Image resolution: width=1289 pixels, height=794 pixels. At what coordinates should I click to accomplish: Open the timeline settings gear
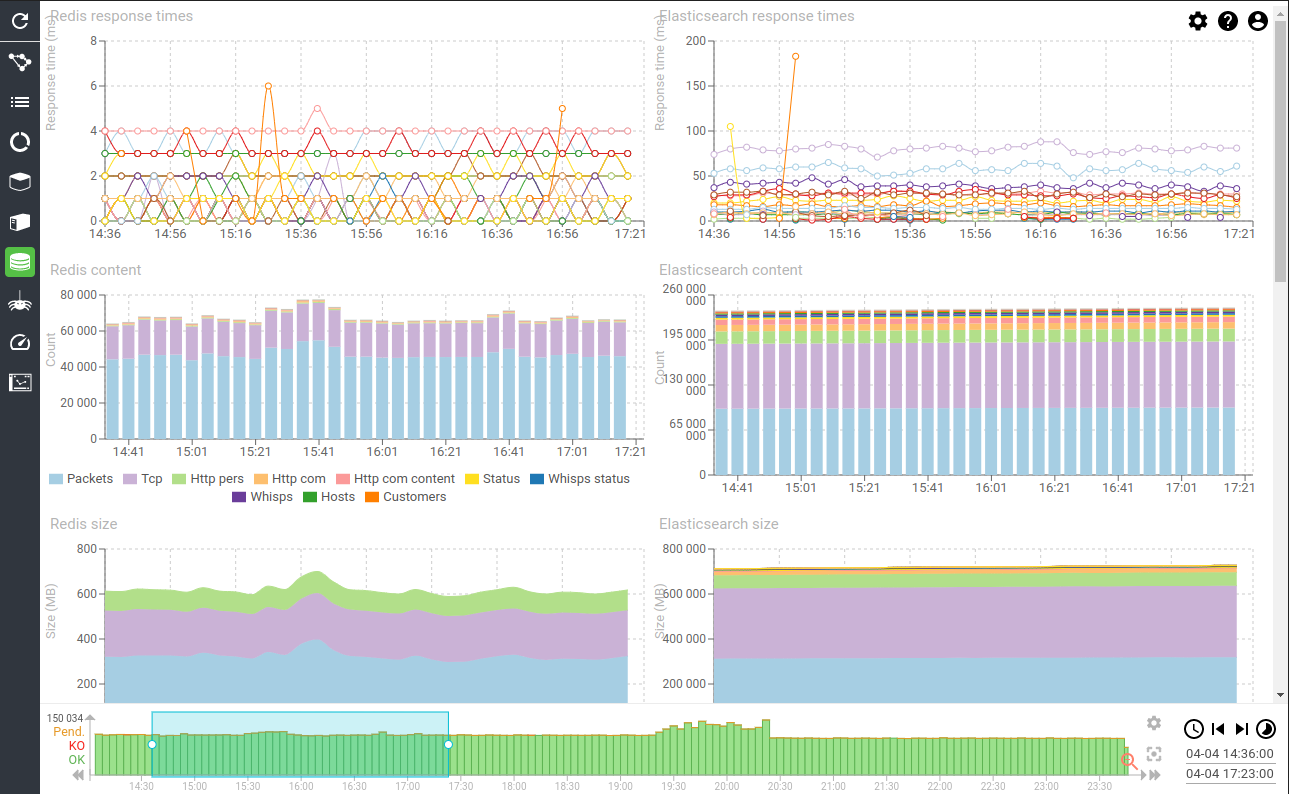pyautogui.click(x=1154, y=723)
